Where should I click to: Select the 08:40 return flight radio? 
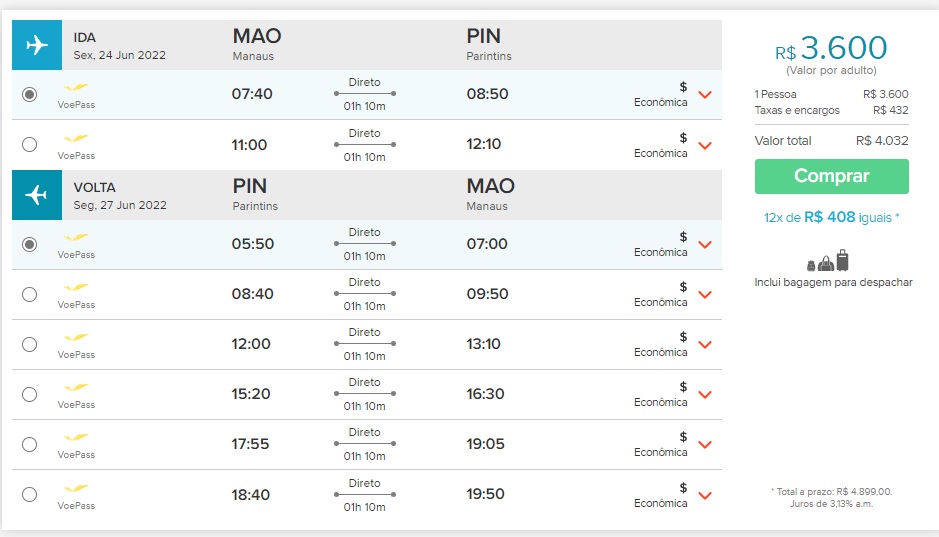click(29, 295)
